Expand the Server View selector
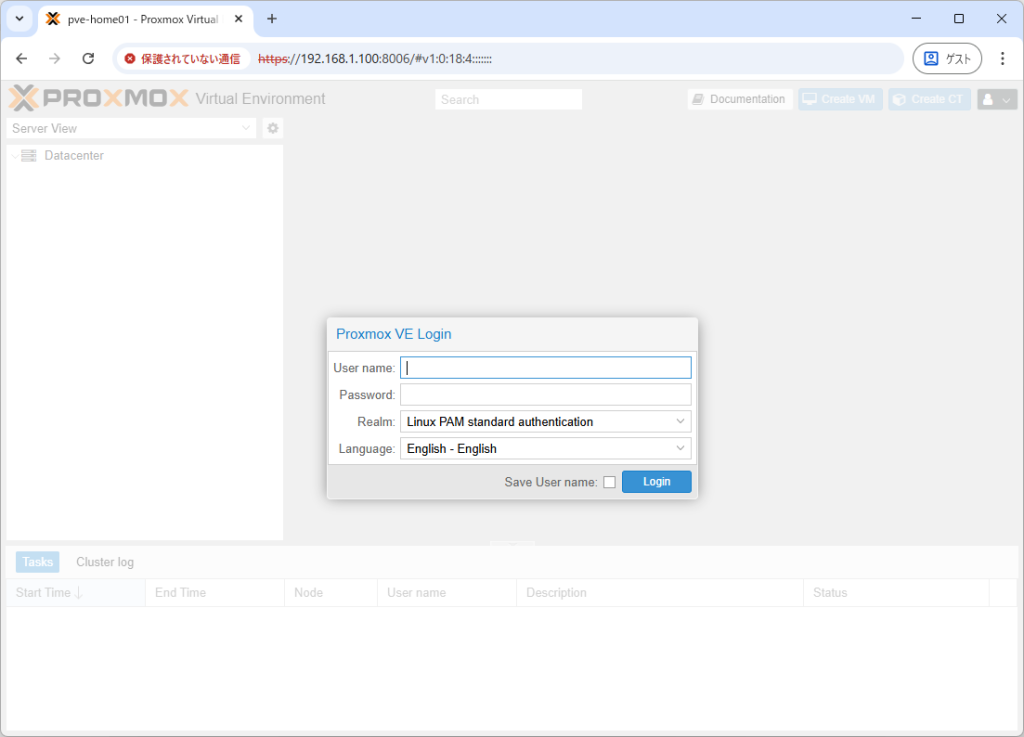The image size is (1024, 737). (132, 128)
